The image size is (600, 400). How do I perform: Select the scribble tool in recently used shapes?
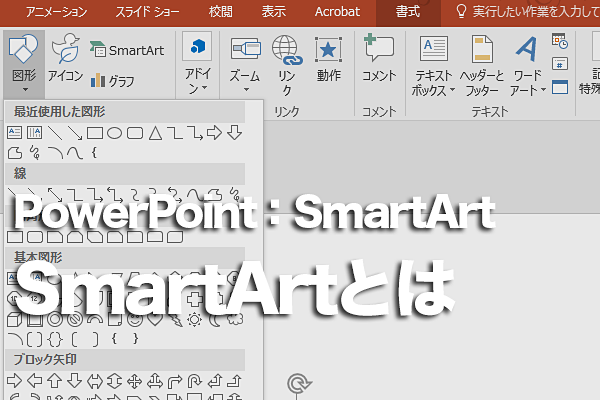click(x=35, y=153)
